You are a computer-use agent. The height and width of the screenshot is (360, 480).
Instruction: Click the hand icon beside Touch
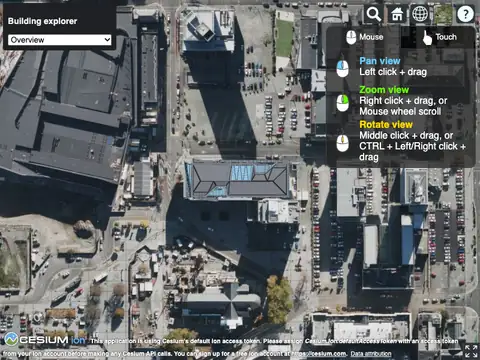(427, 37)
